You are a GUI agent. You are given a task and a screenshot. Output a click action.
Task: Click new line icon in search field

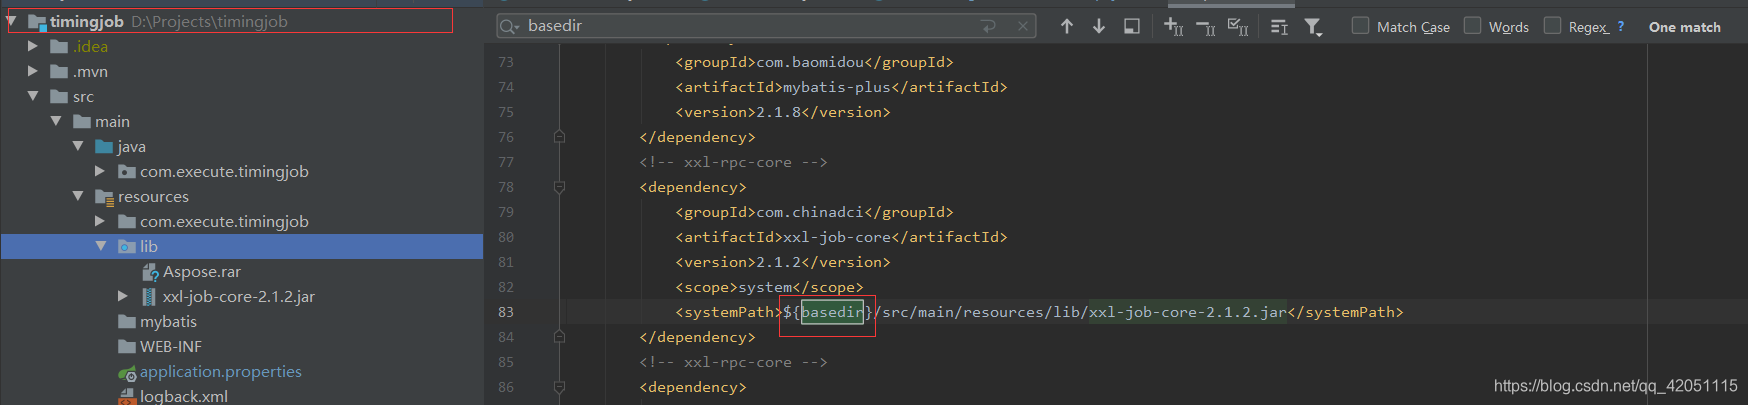click(x=989, y=26)
